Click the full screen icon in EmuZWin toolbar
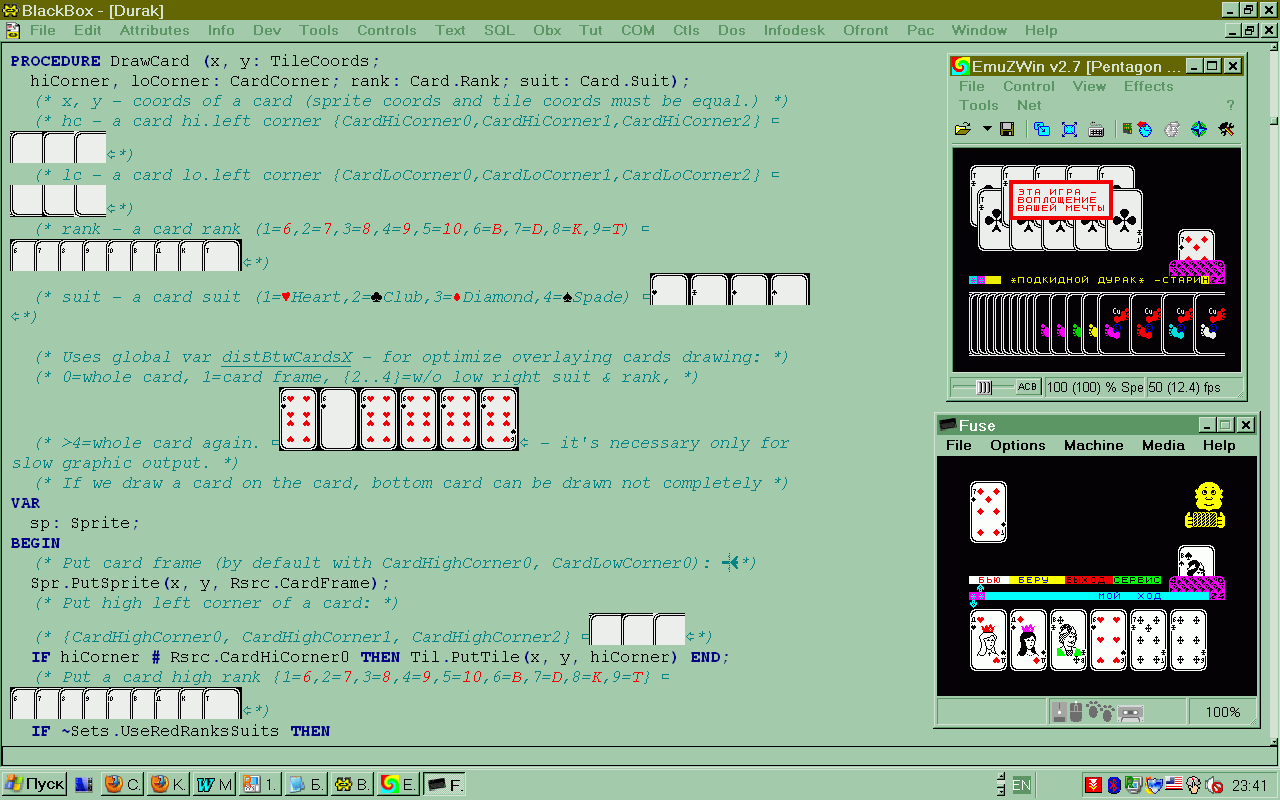 (1069, 129)
